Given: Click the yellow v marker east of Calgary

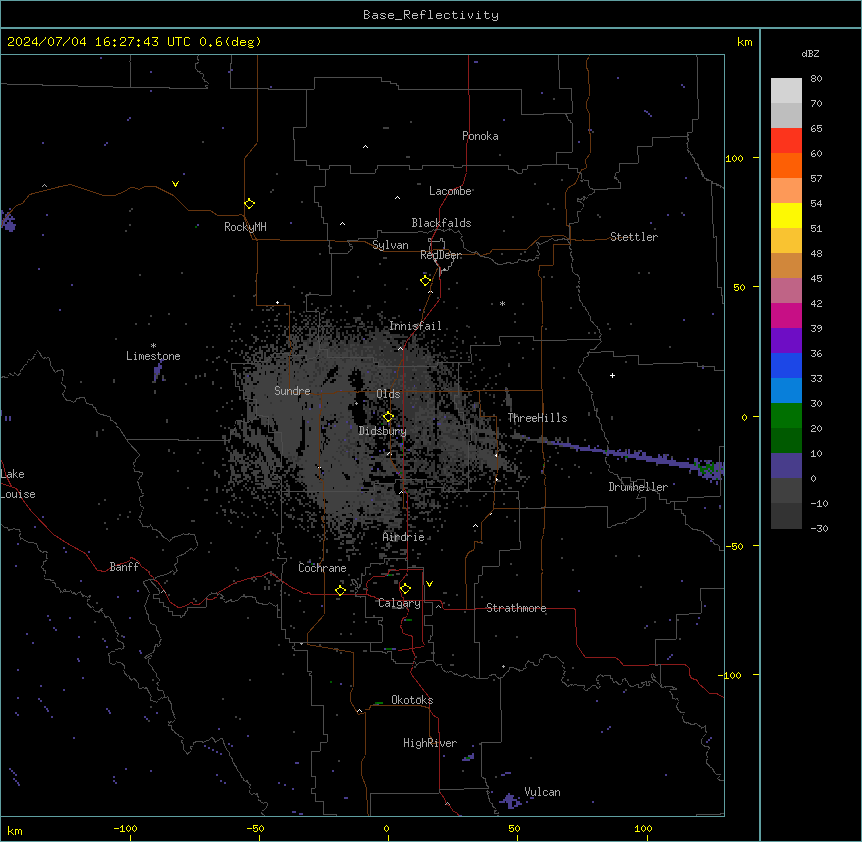Looking at the screenshot, I should (429, 584).
